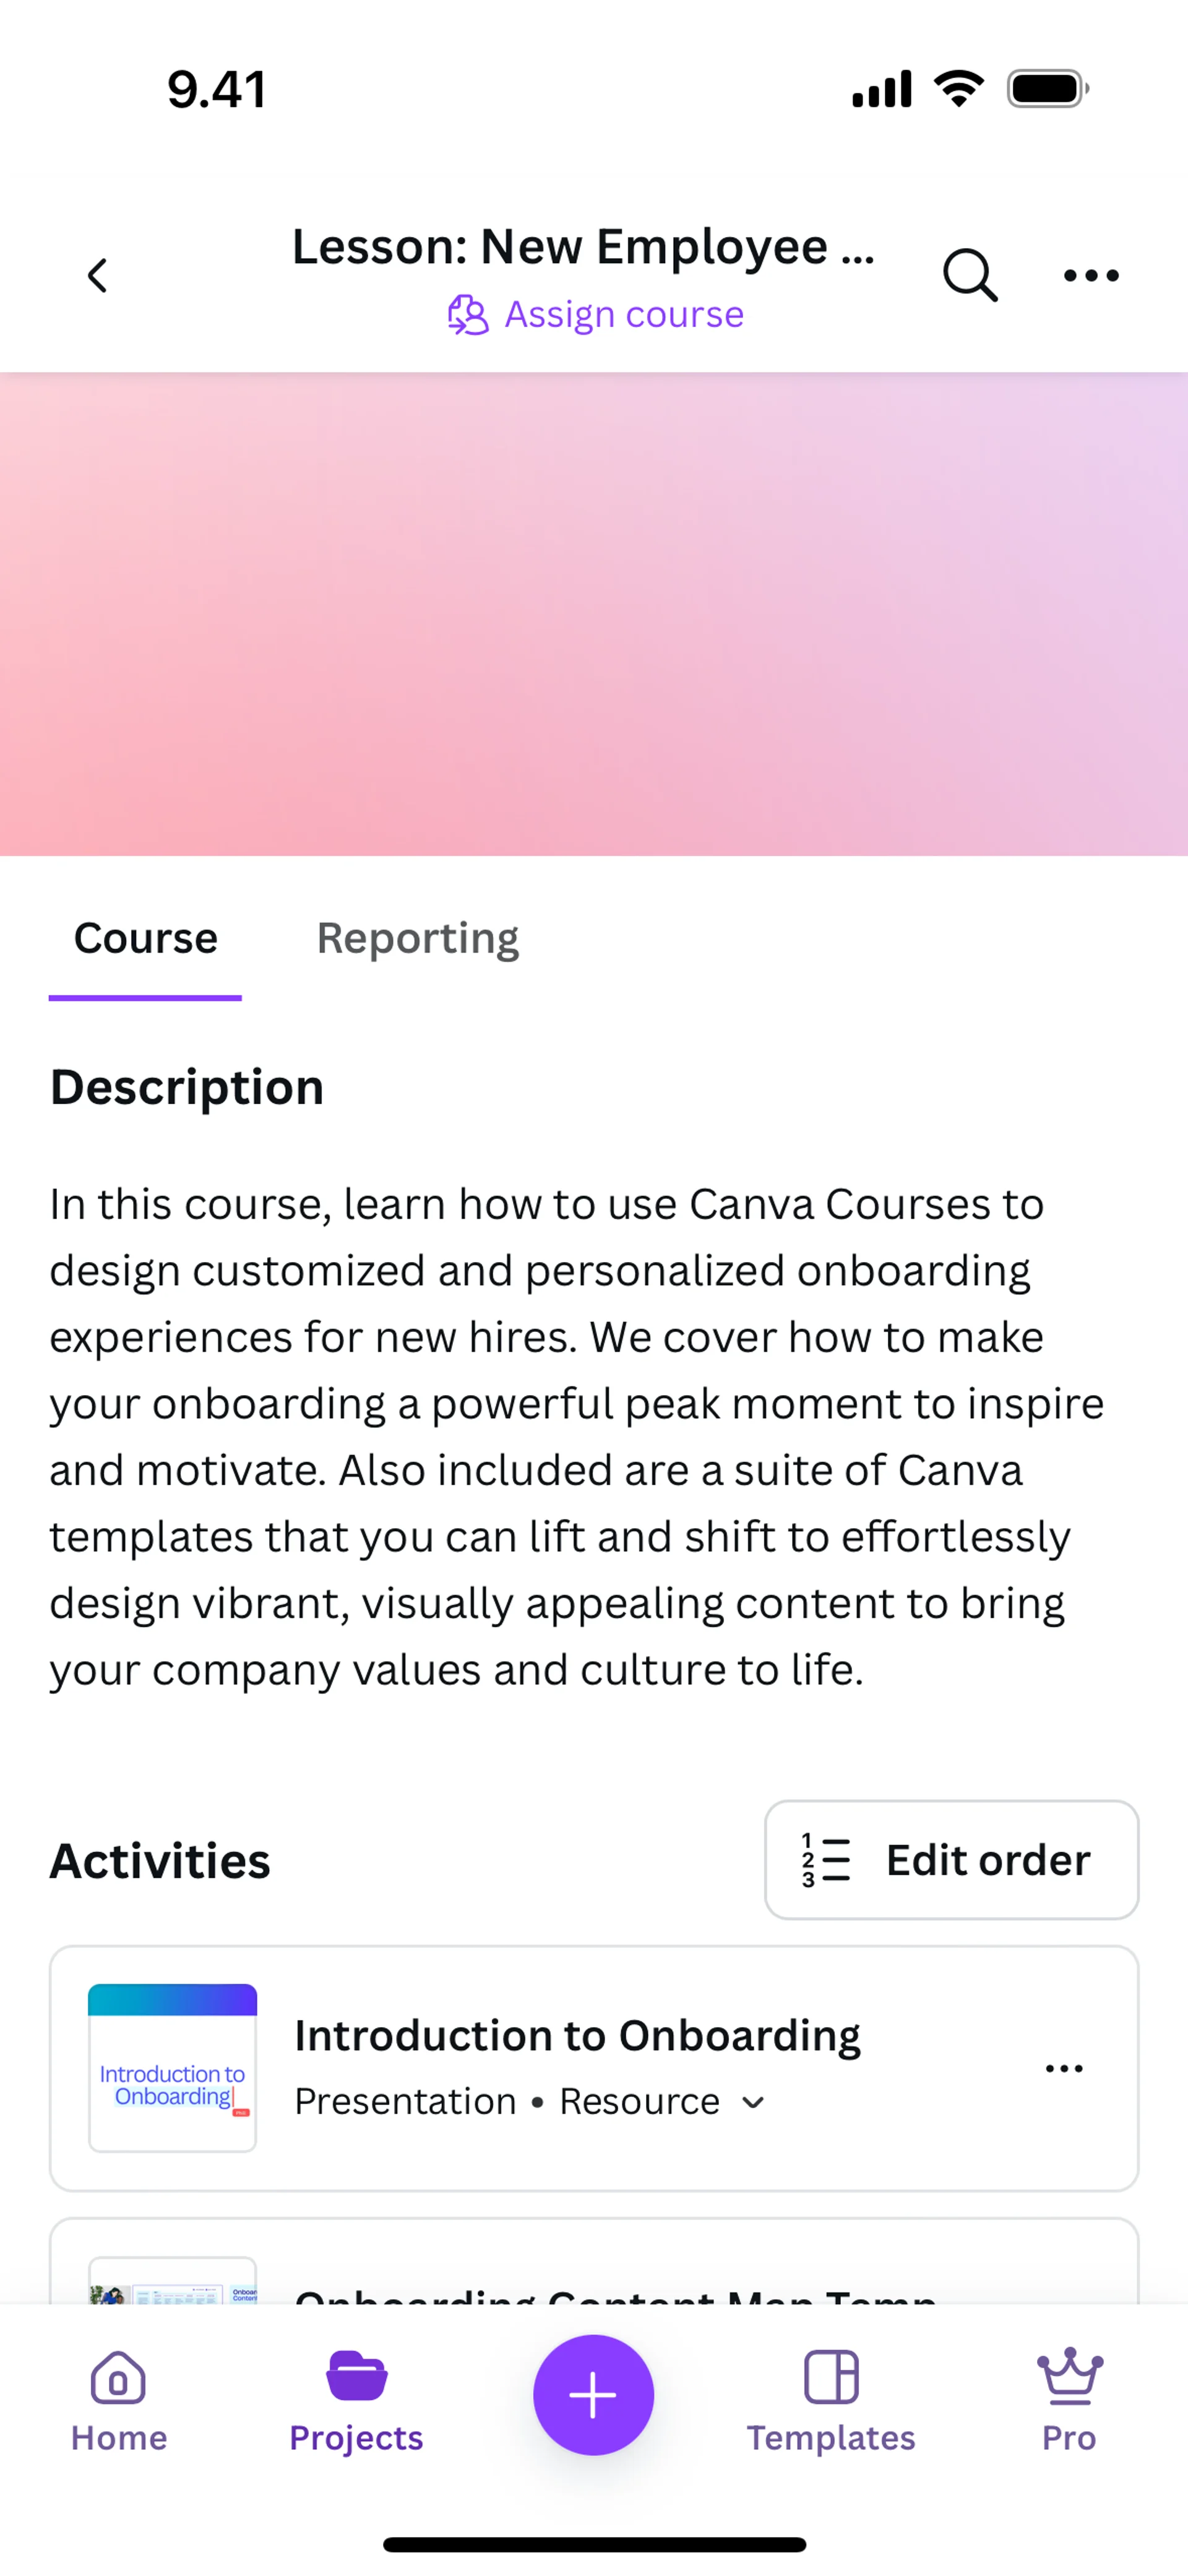
Task: Switch to the Reporting tab
Action: pos(417,938)
